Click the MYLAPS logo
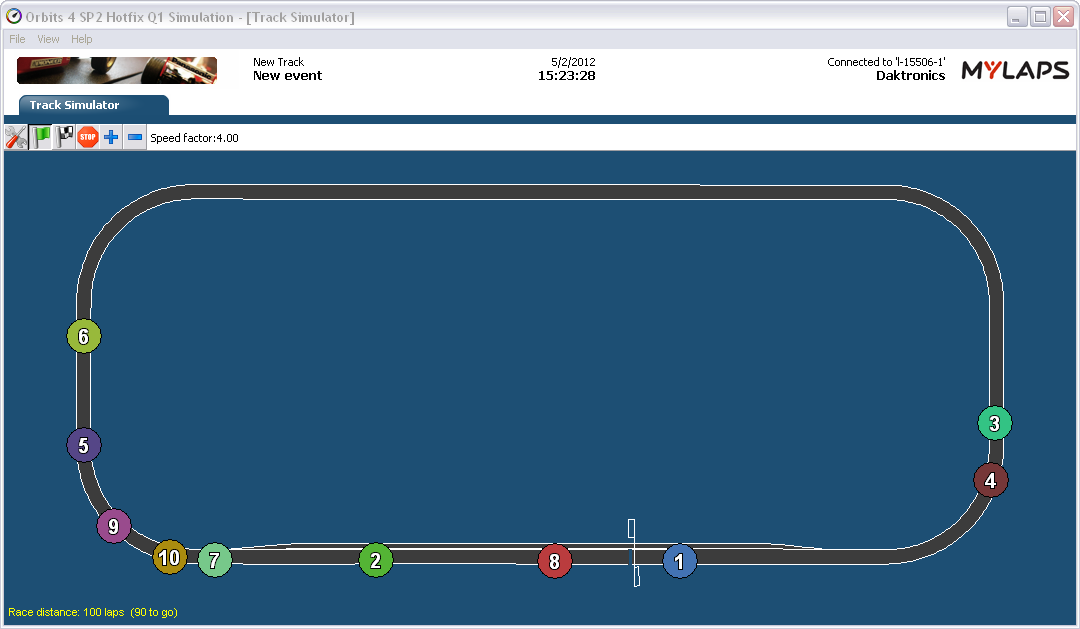Viewport: 1080px width, 629px height. coord(1014,70)
